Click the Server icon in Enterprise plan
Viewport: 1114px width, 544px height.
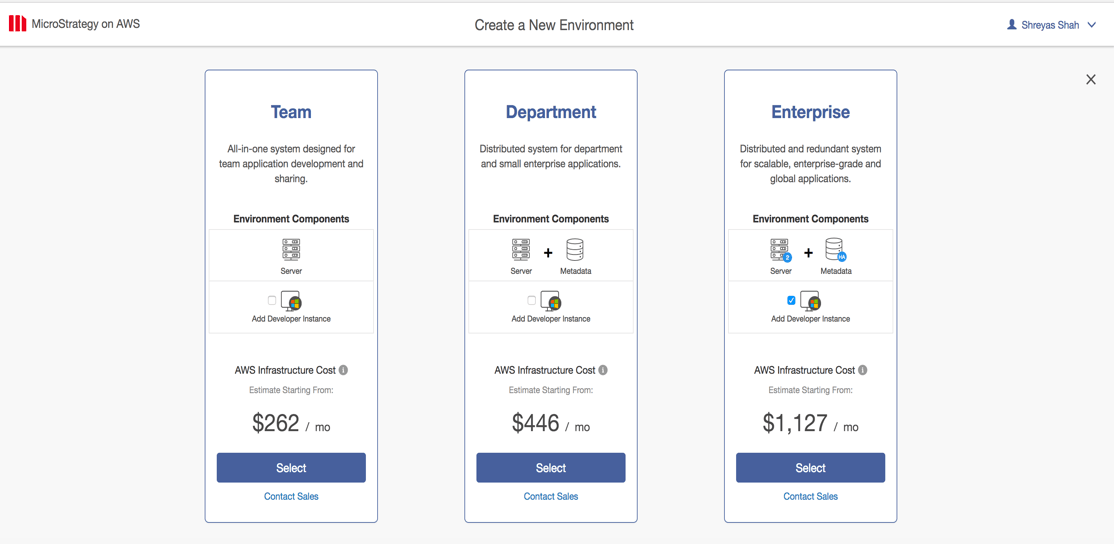(x=780, y=249)
